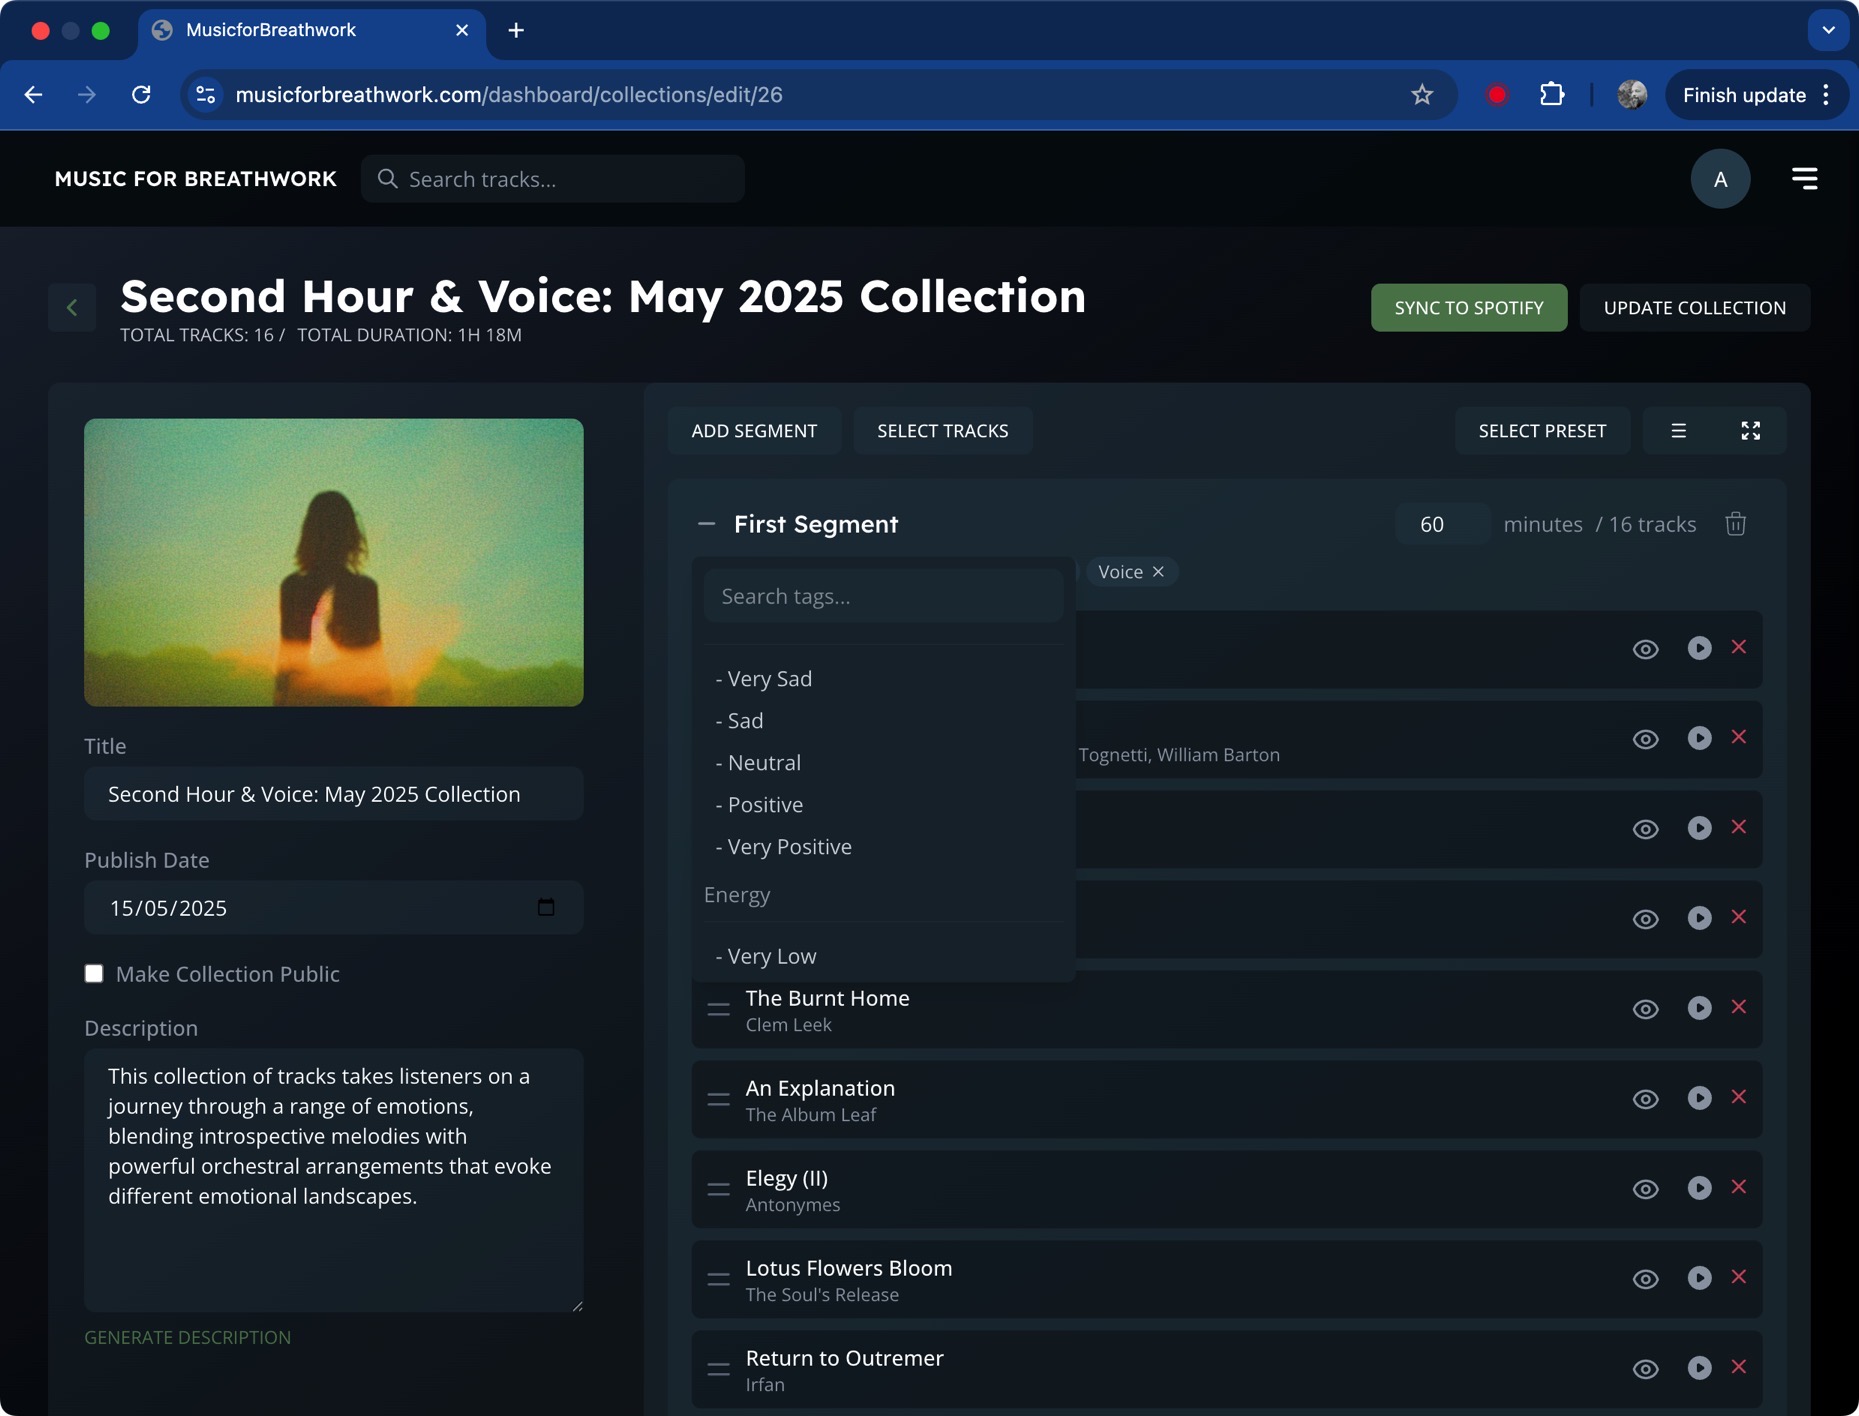
Task: Choose Very Positive tag option
Action: [784, 846]
